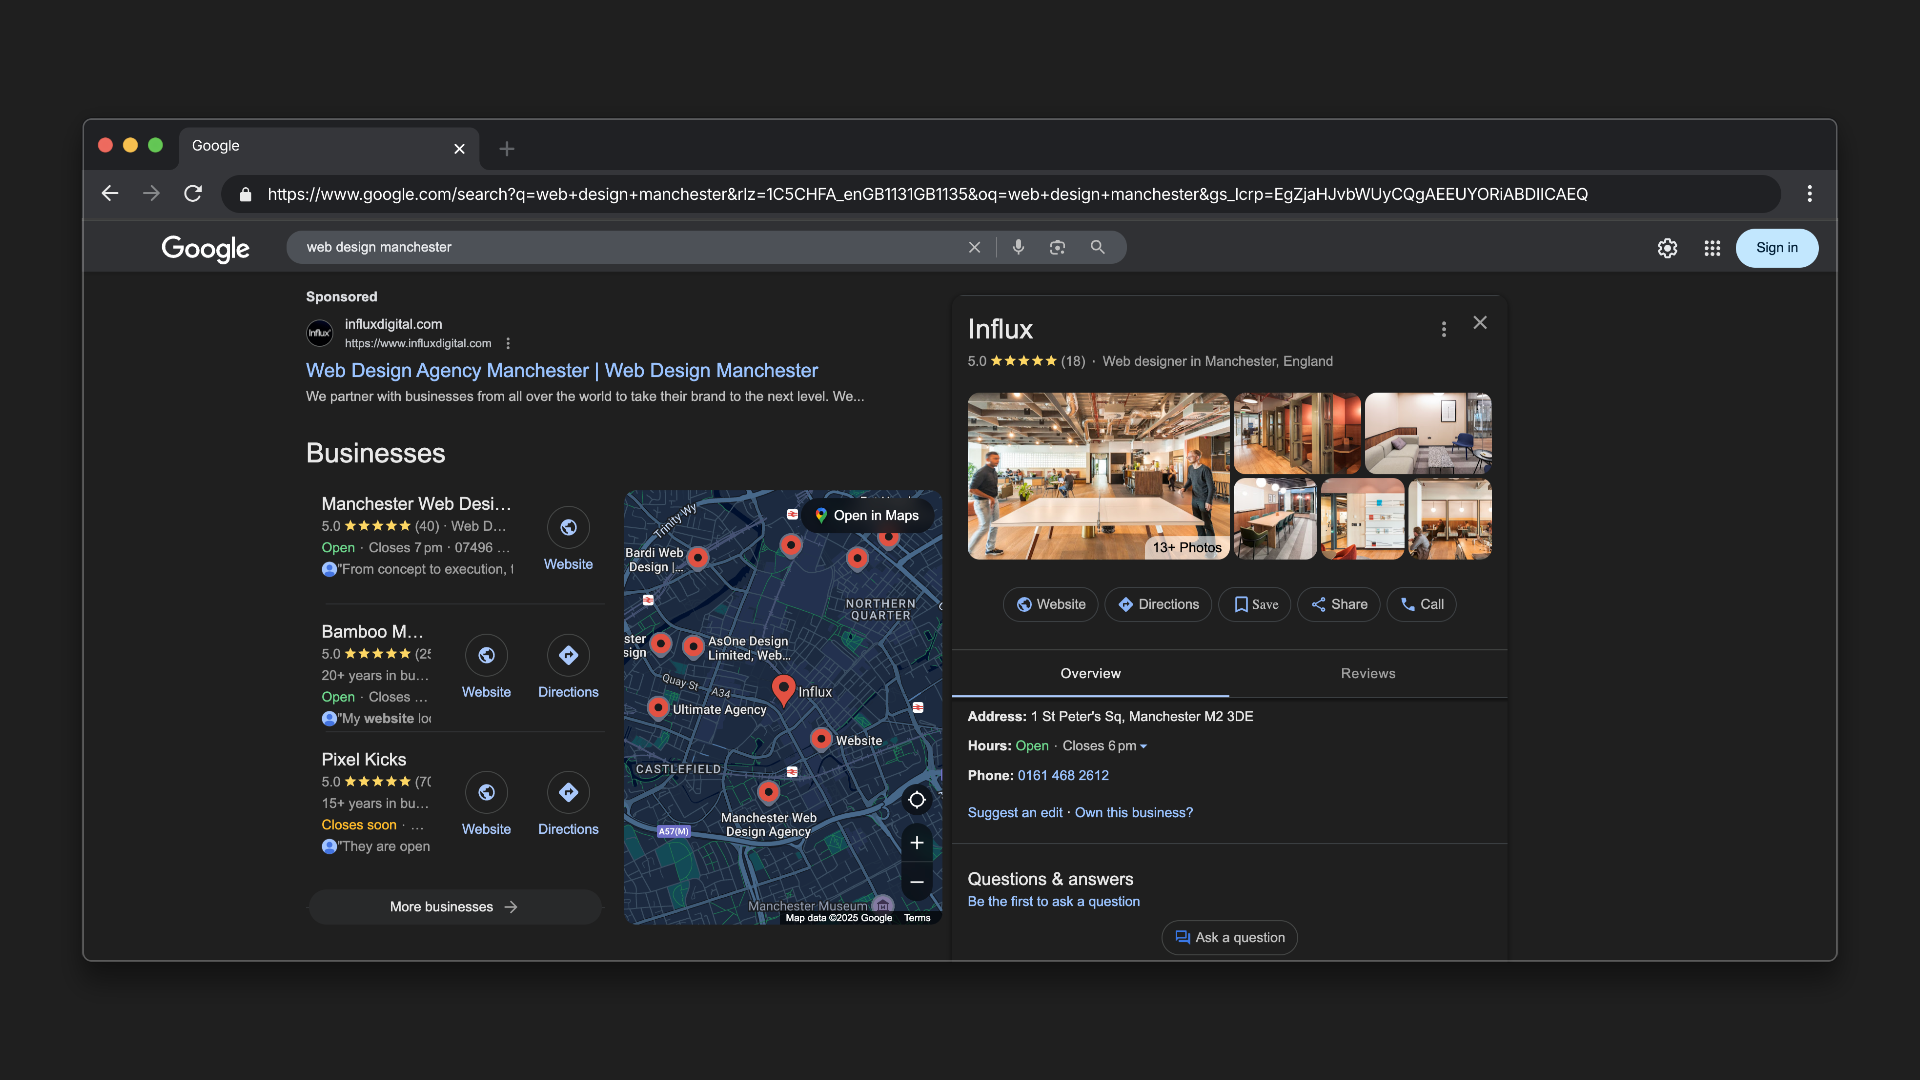Image resolution: width=1920 pixels, height=1080 pixels.
Task: Click the Influx favicon in the sponsored result
Action: (x=320, y=333)
